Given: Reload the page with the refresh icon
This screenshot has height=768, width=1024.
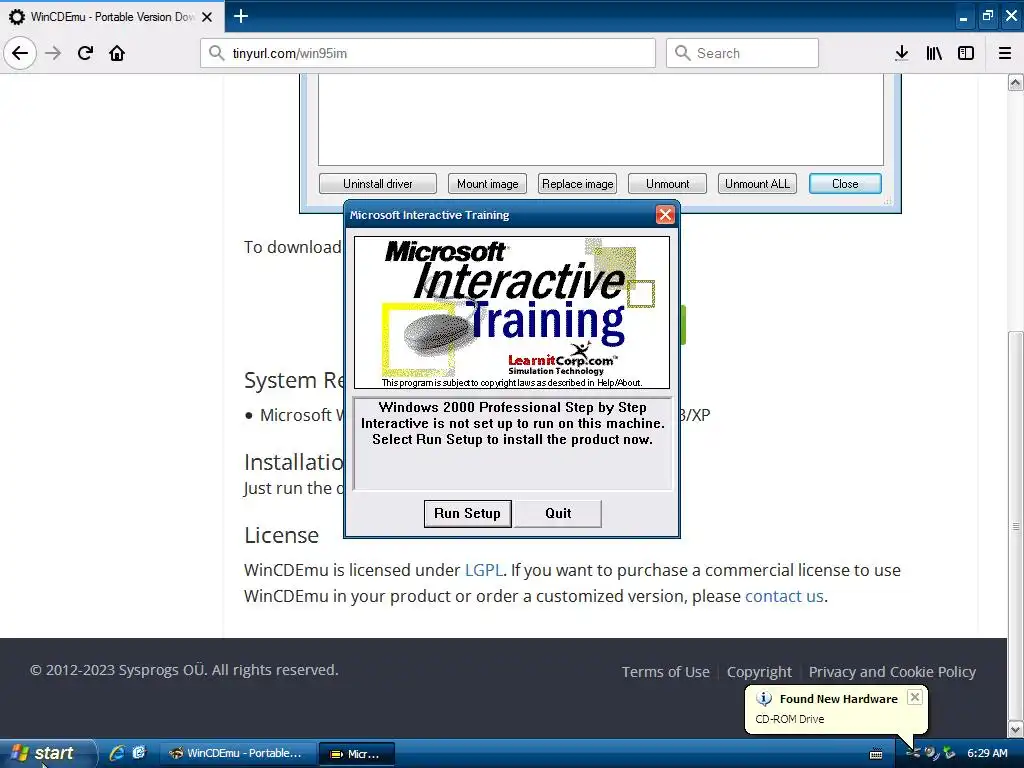Looking at the screenshot, I should pos(85,53).
